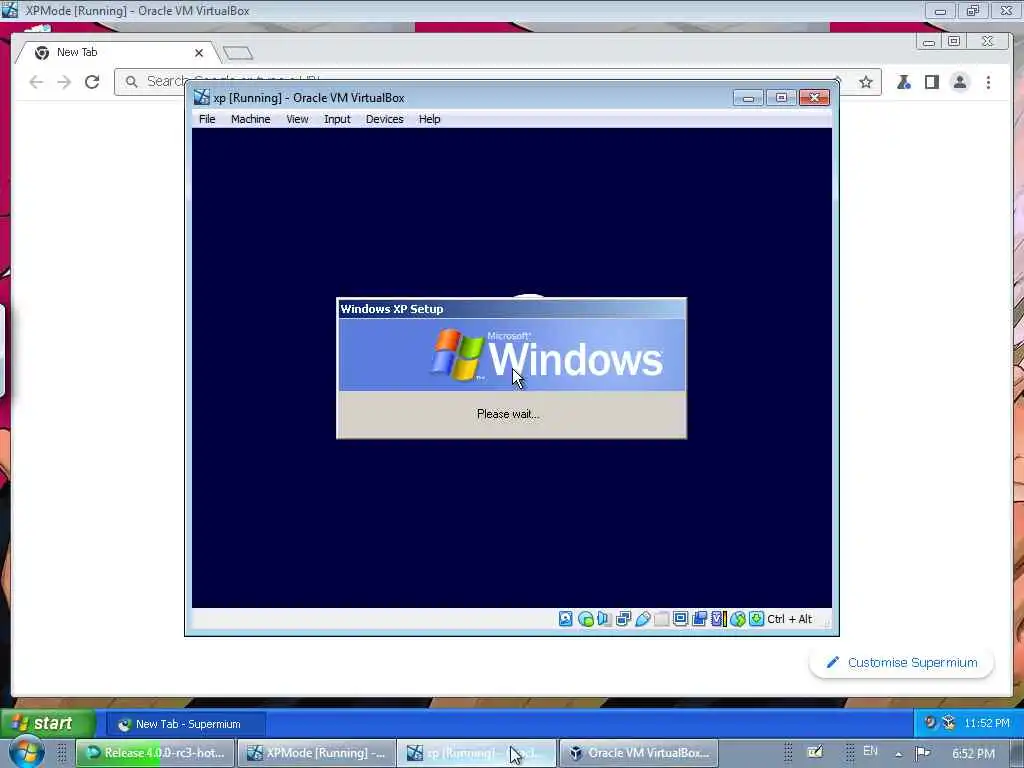
Task: Click the recording indicator in xp VM status bar
Action: [x=699, y=618]
